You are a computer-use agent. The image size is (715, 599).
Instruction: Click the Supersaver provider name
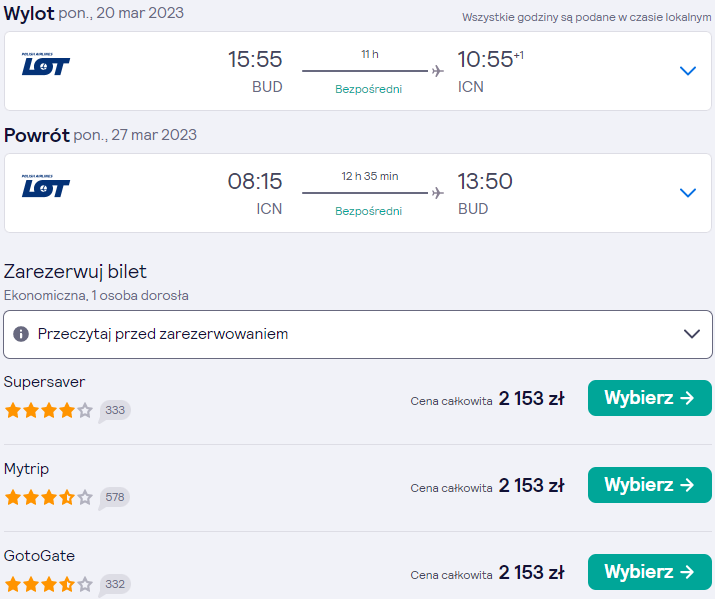(x=44, y=382)
